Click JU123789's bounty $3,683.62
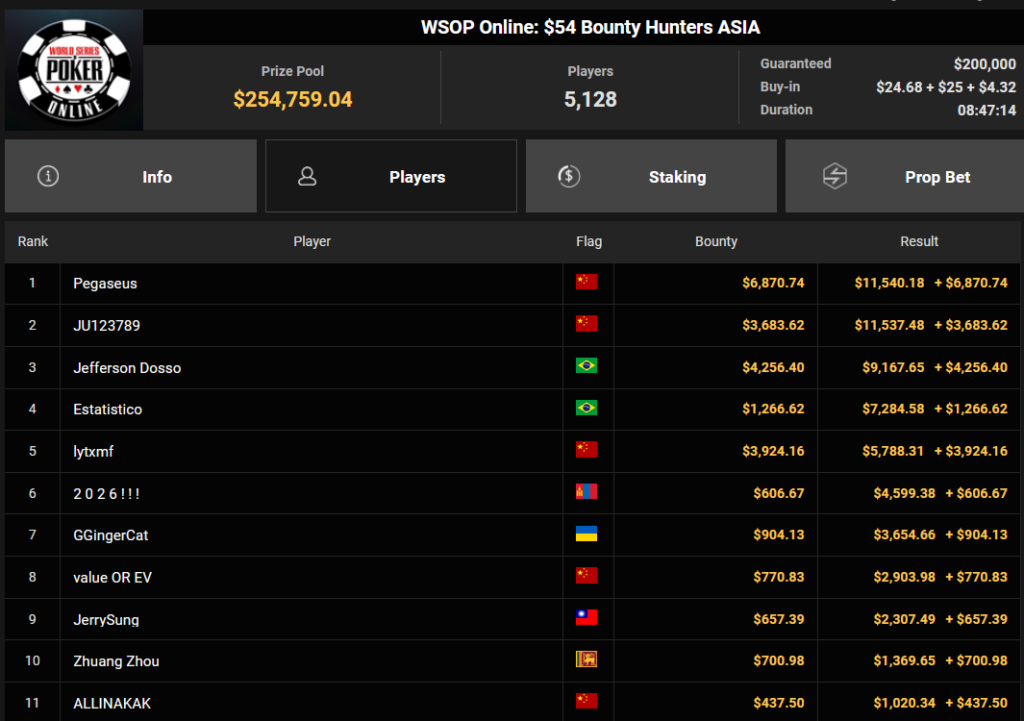 click(x=773, y=325)
